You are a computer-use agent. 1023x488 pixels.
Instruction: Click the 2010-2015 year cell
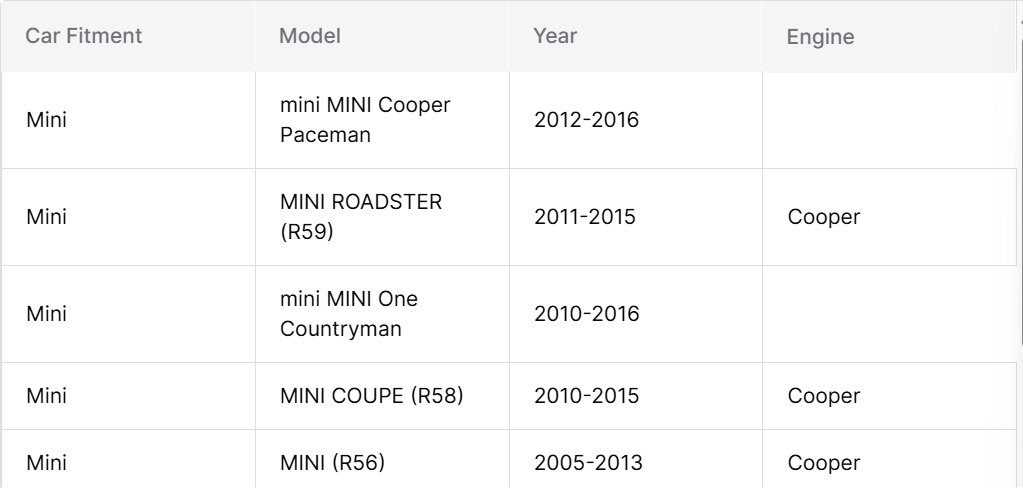(635, 396)
